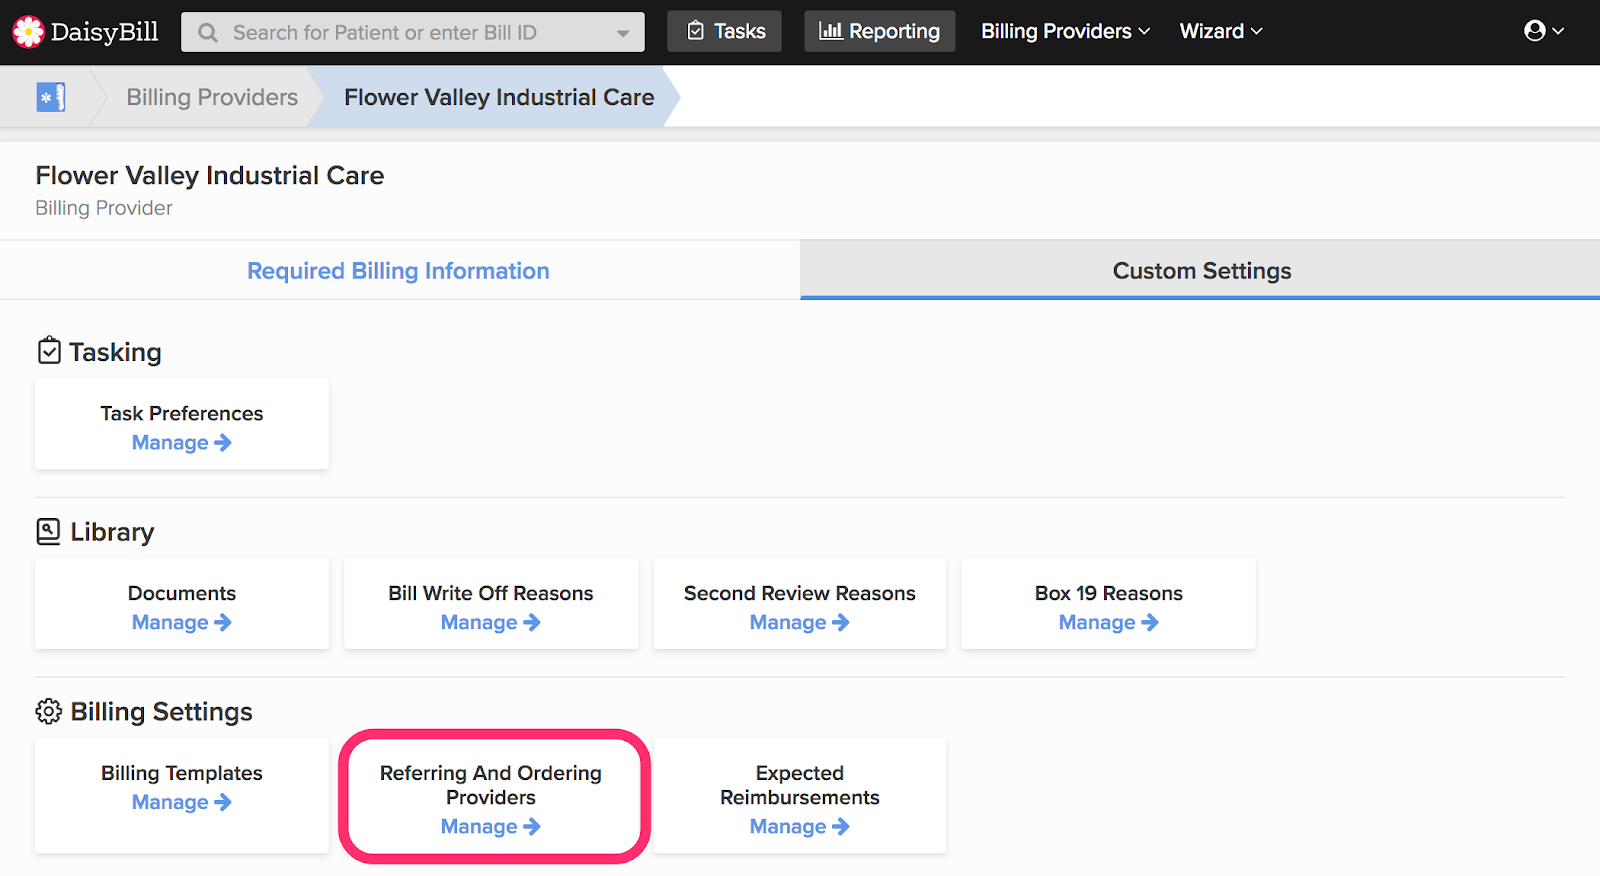1600x876 pixels.
Task: Manage Second Review Reasons
Action: pyautogui.click(x=800, y=623)
